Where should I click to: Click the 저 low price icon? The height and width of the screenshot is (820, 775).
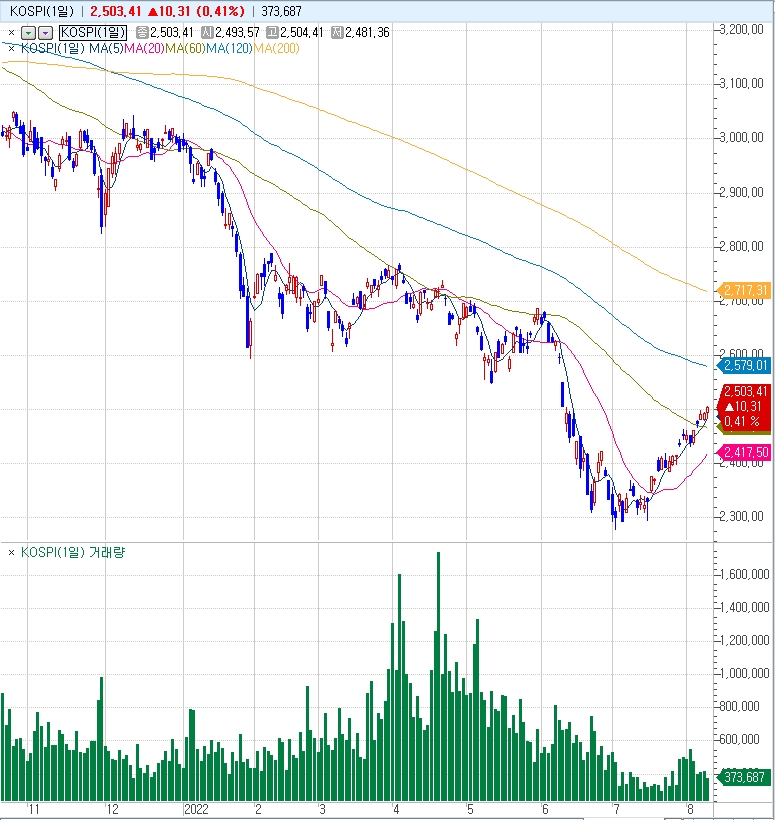(x=337, y=32)
